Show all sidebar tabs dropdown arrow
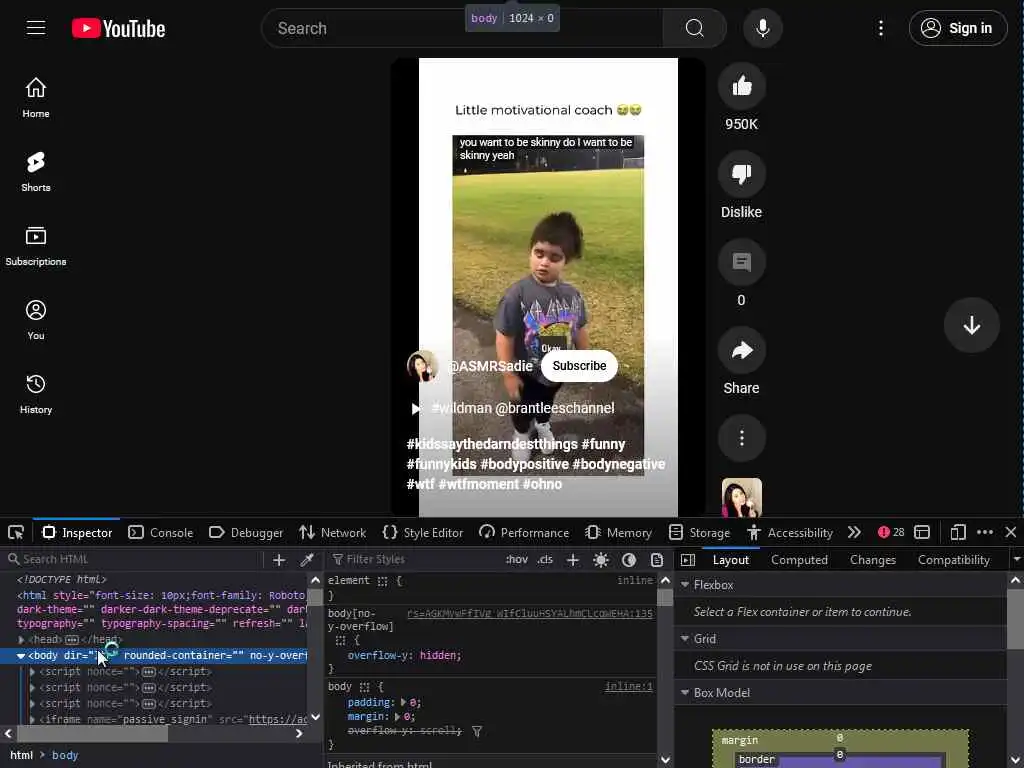This screenshot has width=1024, height=768. [x=1016, y=560]
